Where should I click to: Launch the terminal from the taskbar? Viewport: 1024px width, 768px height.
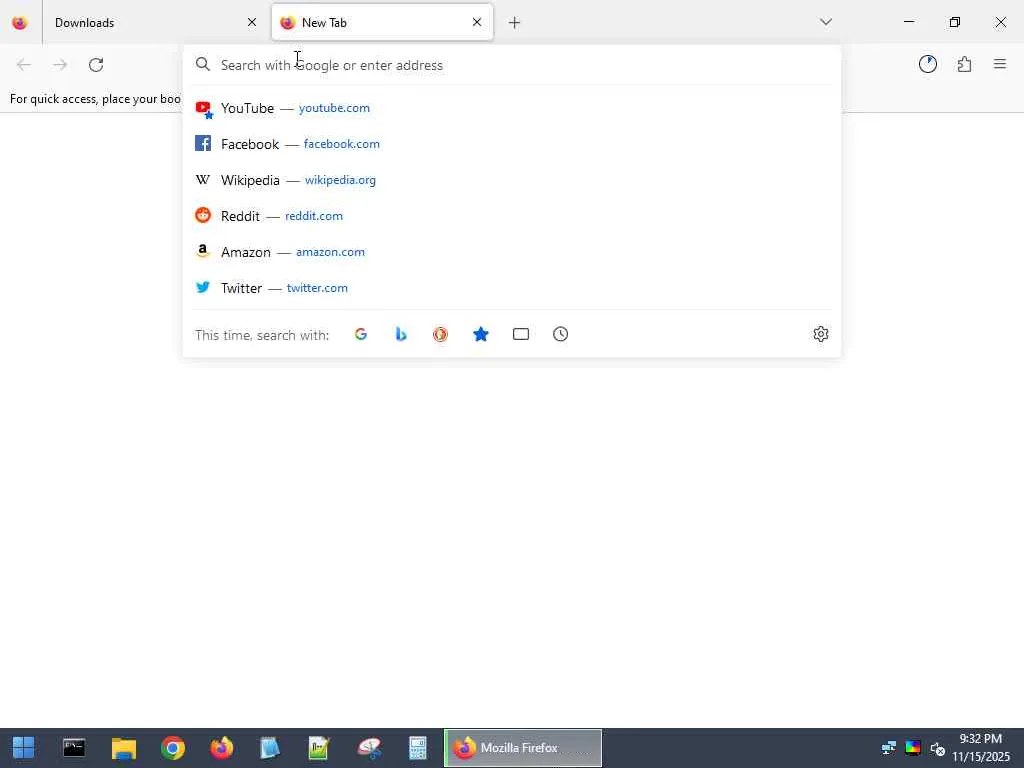pos(74,748)
